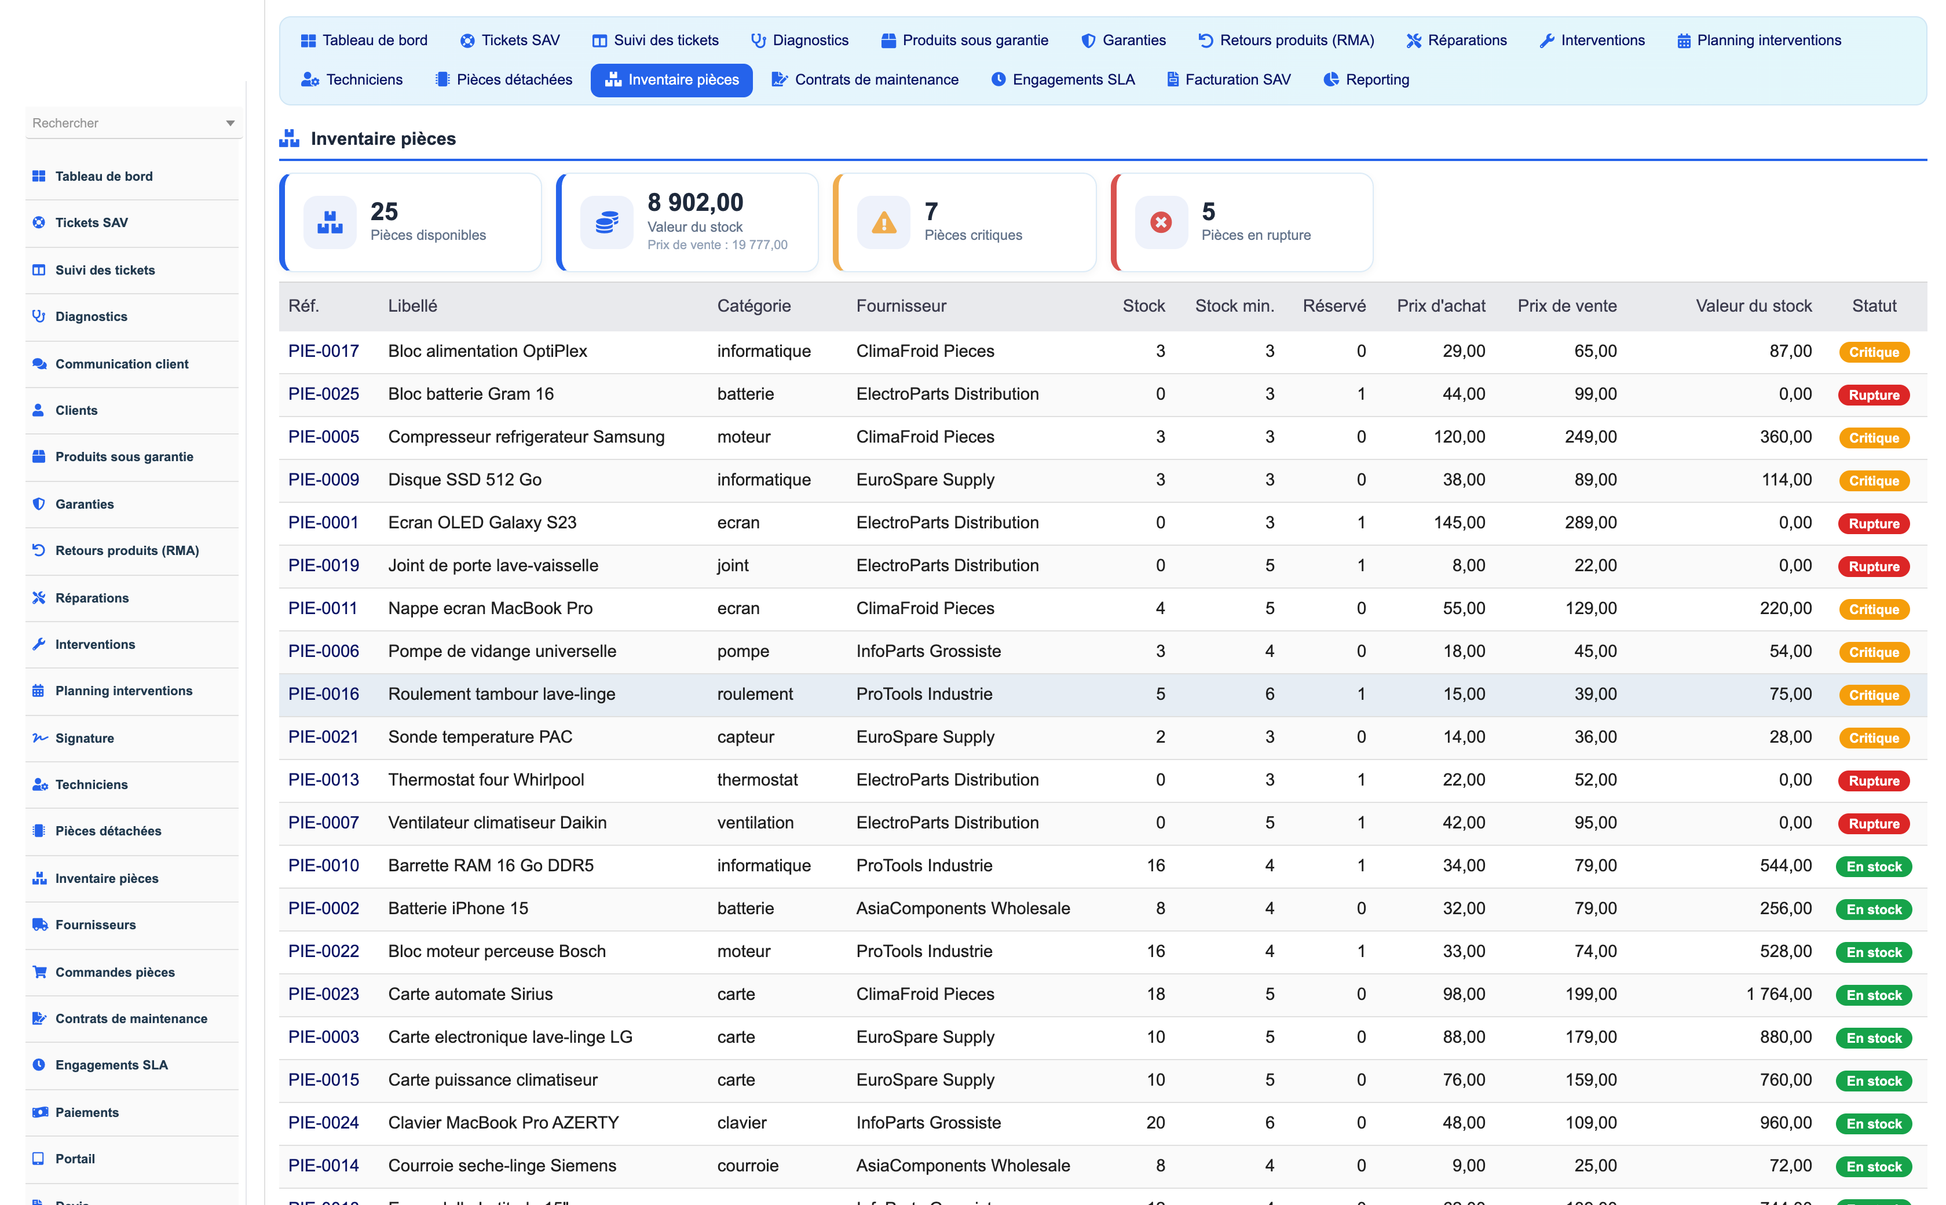The height and width of the screenshot is (1205, 1946).
Task: Click the Fournisseurs truck icon in sidebar
Action: coord(39,925)
